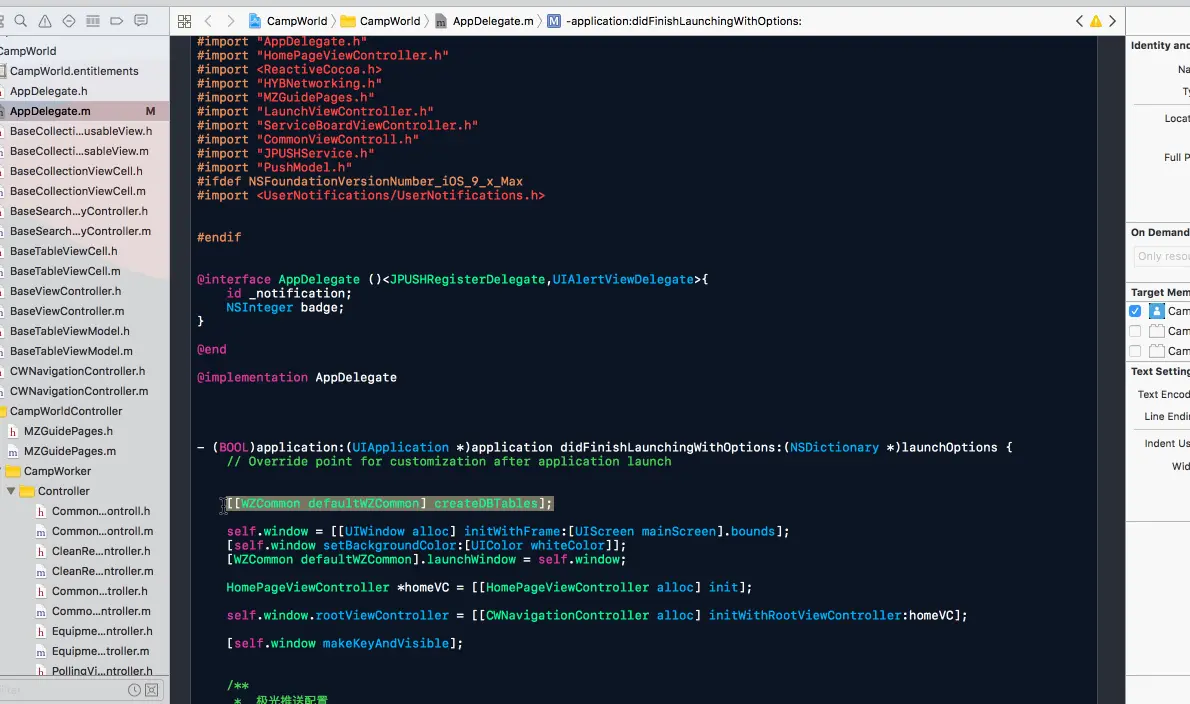This screenshot has width=1190, height=704.
Task: Uncheck the first checked target membership box
Action: (1135, 311)
